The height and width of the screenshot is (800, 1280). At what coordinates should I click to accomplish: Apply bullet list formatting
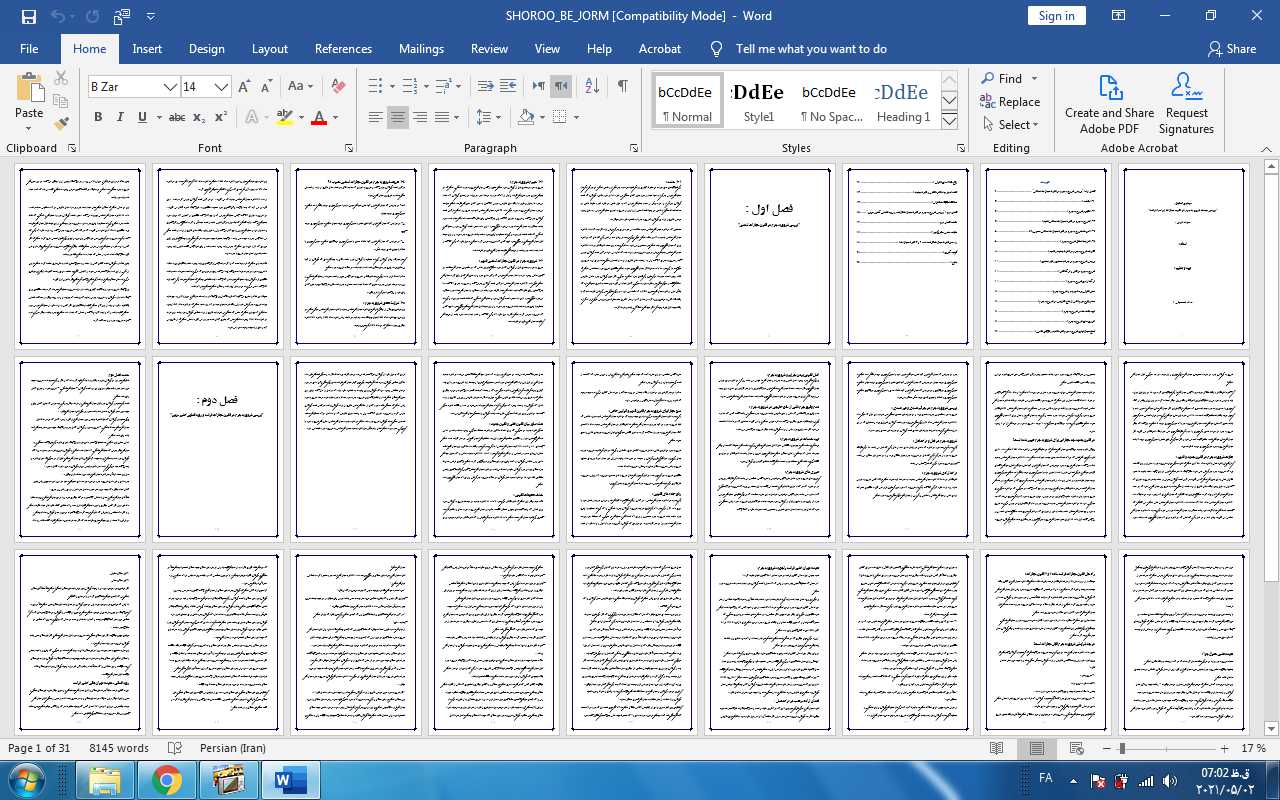pyautogui.click(x=375, y=87)
